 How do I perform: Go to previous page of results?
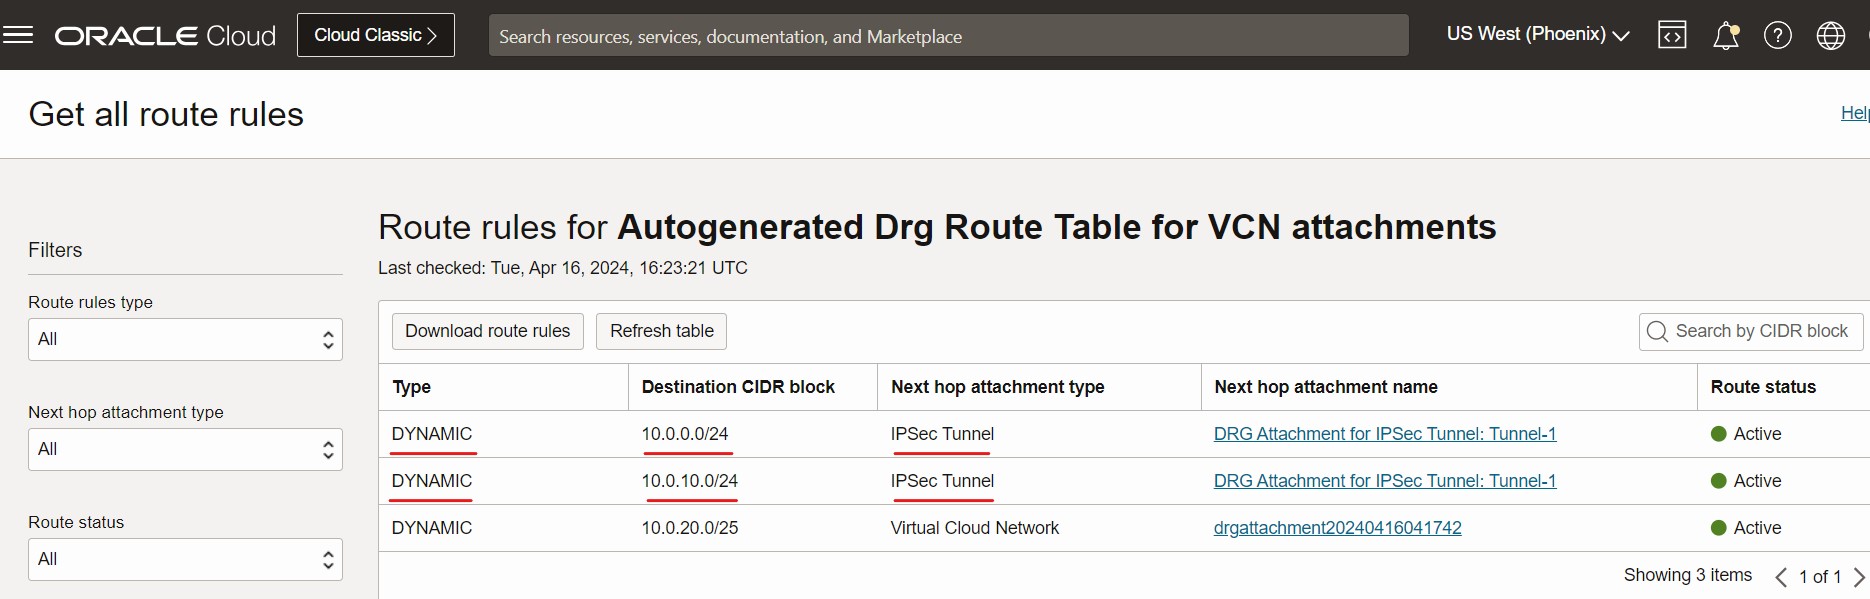(1781, 577)
